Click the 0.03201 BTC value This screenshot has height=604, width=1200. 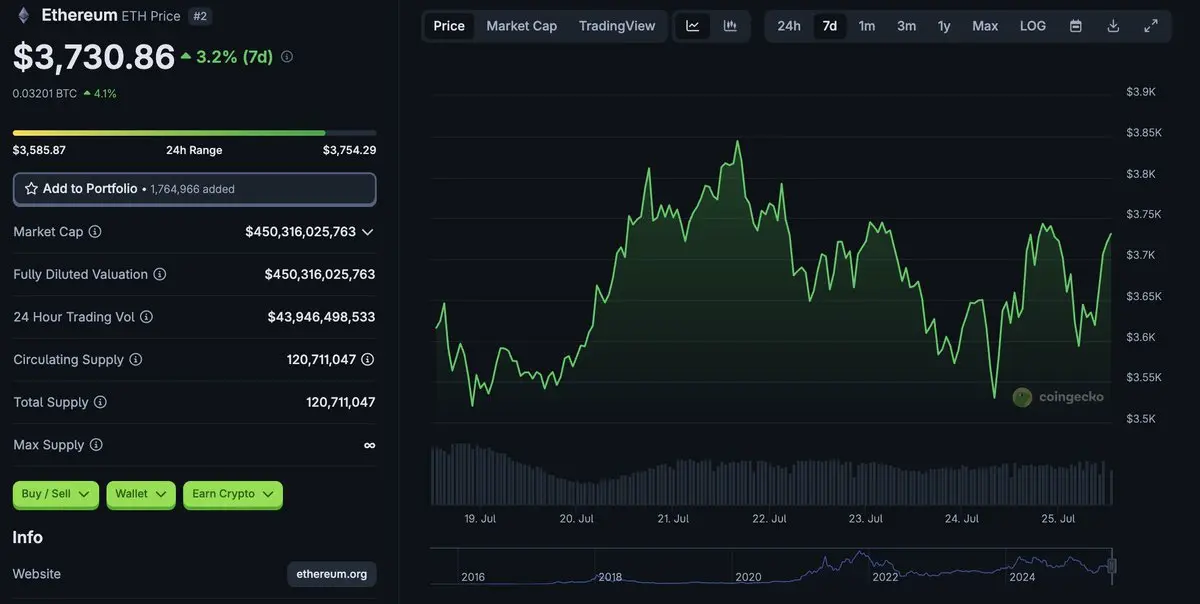[45, 93]
